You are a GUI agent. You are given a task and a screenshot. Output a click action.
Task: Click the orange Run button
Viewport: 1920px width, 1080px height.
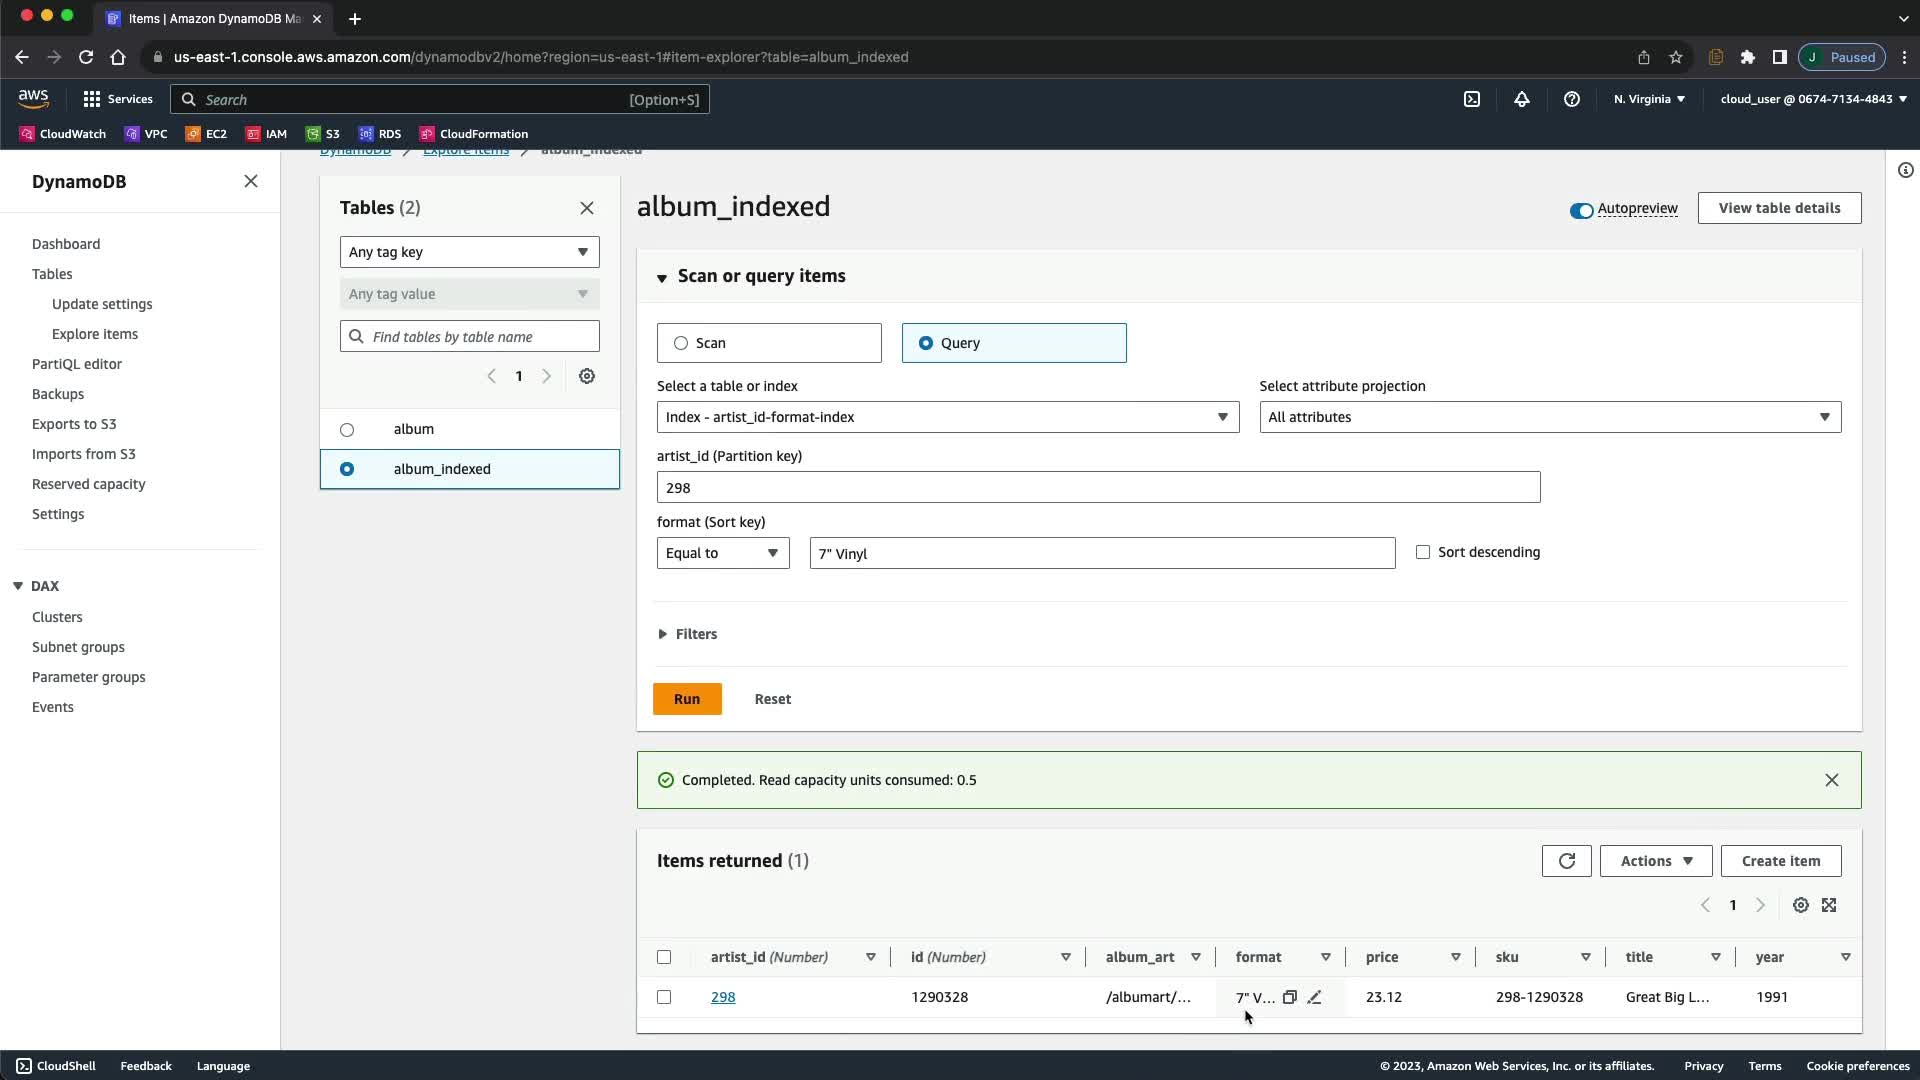tap(687, 699)
